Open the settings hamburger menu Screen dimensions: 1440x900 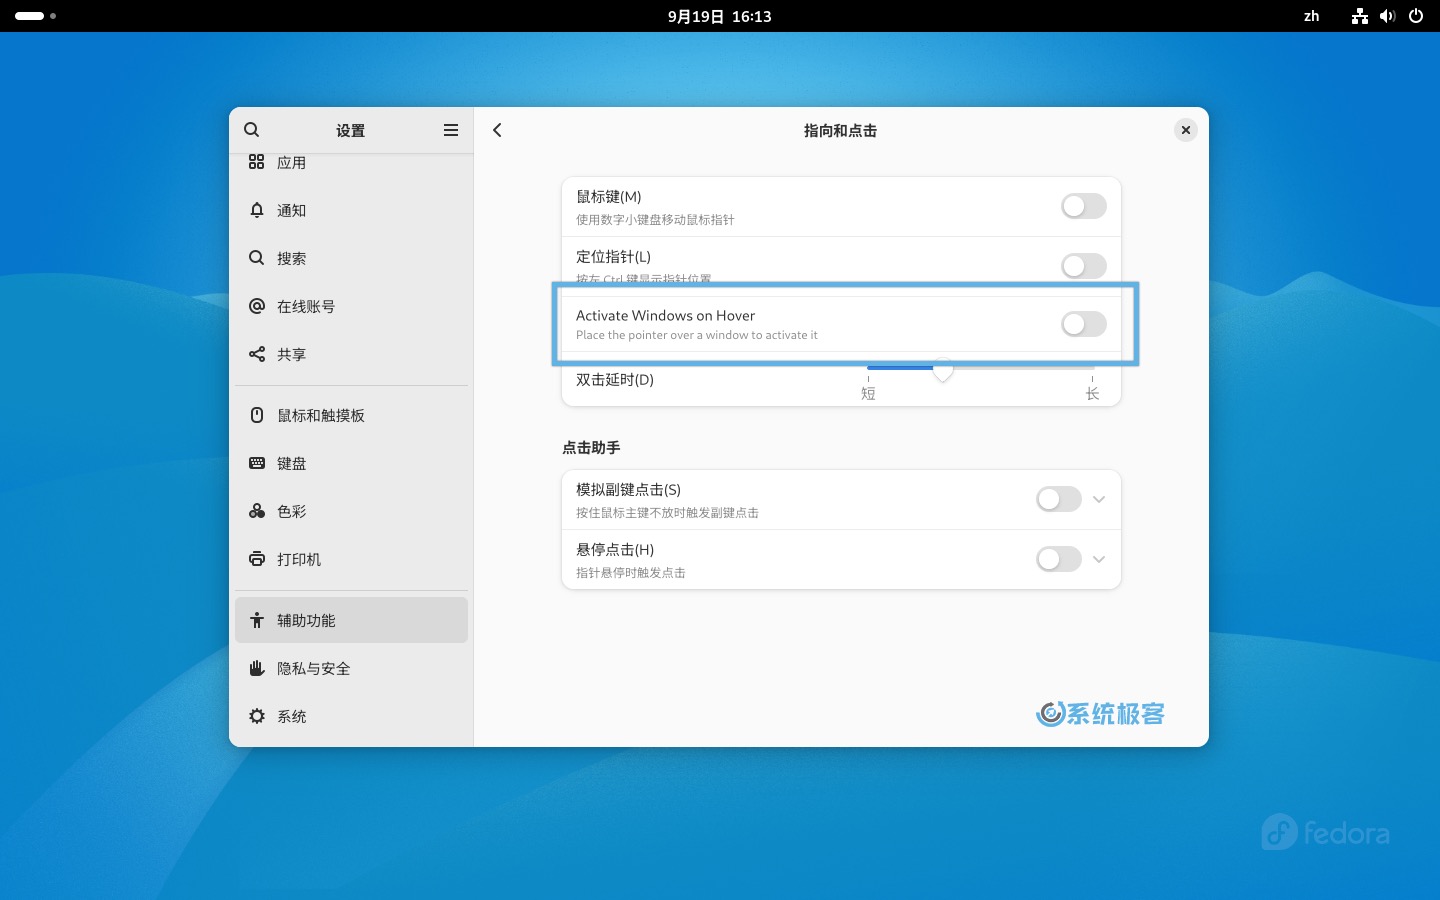pyautogui.click(x=451, y=130)
